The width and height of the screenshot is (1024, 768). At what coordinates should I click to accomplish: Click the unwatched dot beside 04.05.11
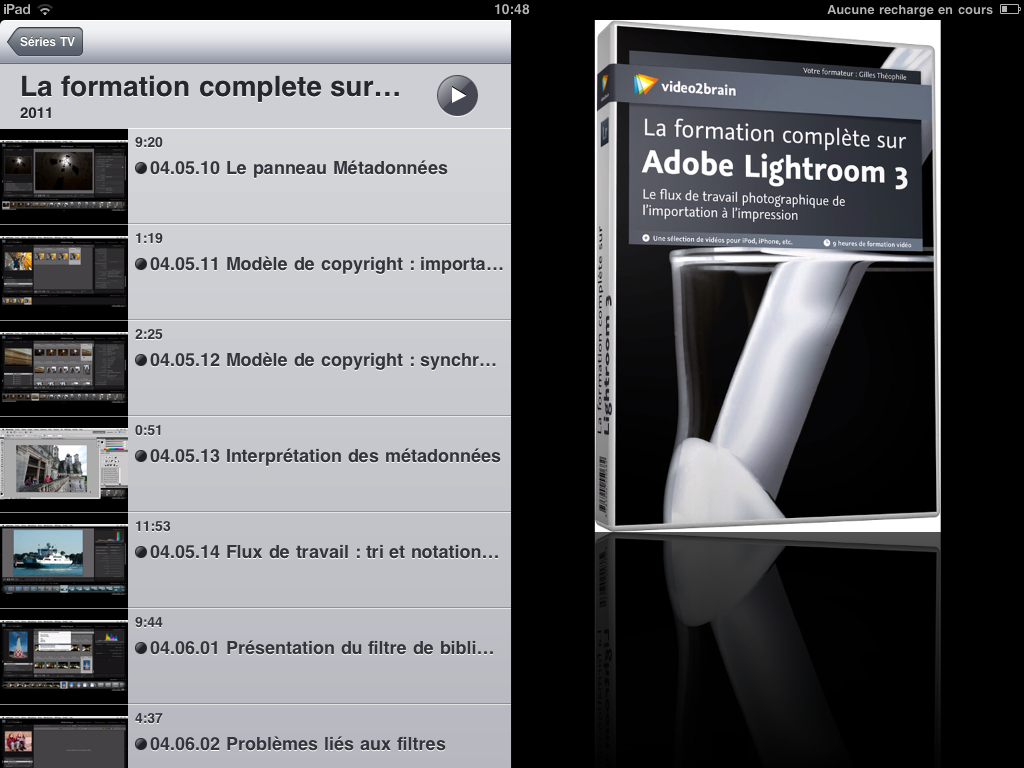click(140, 264)
